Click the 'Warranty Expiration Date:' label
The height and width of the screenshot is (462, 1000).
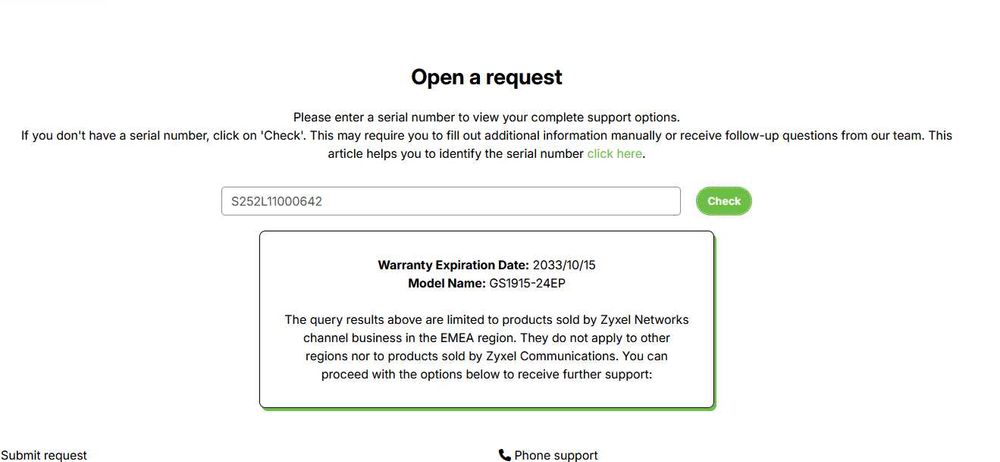[x=452, y=265]
